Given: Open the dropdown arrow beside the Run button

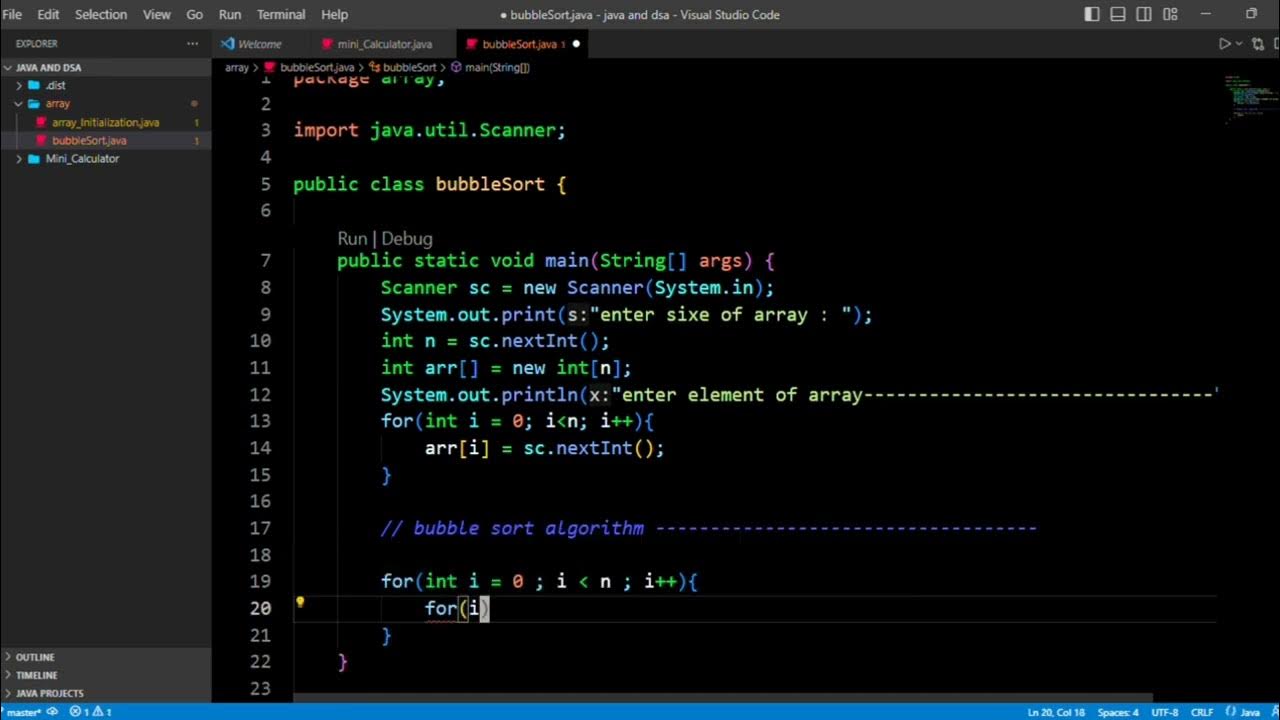Looking at the screenshot, I should click(1239, 44).
